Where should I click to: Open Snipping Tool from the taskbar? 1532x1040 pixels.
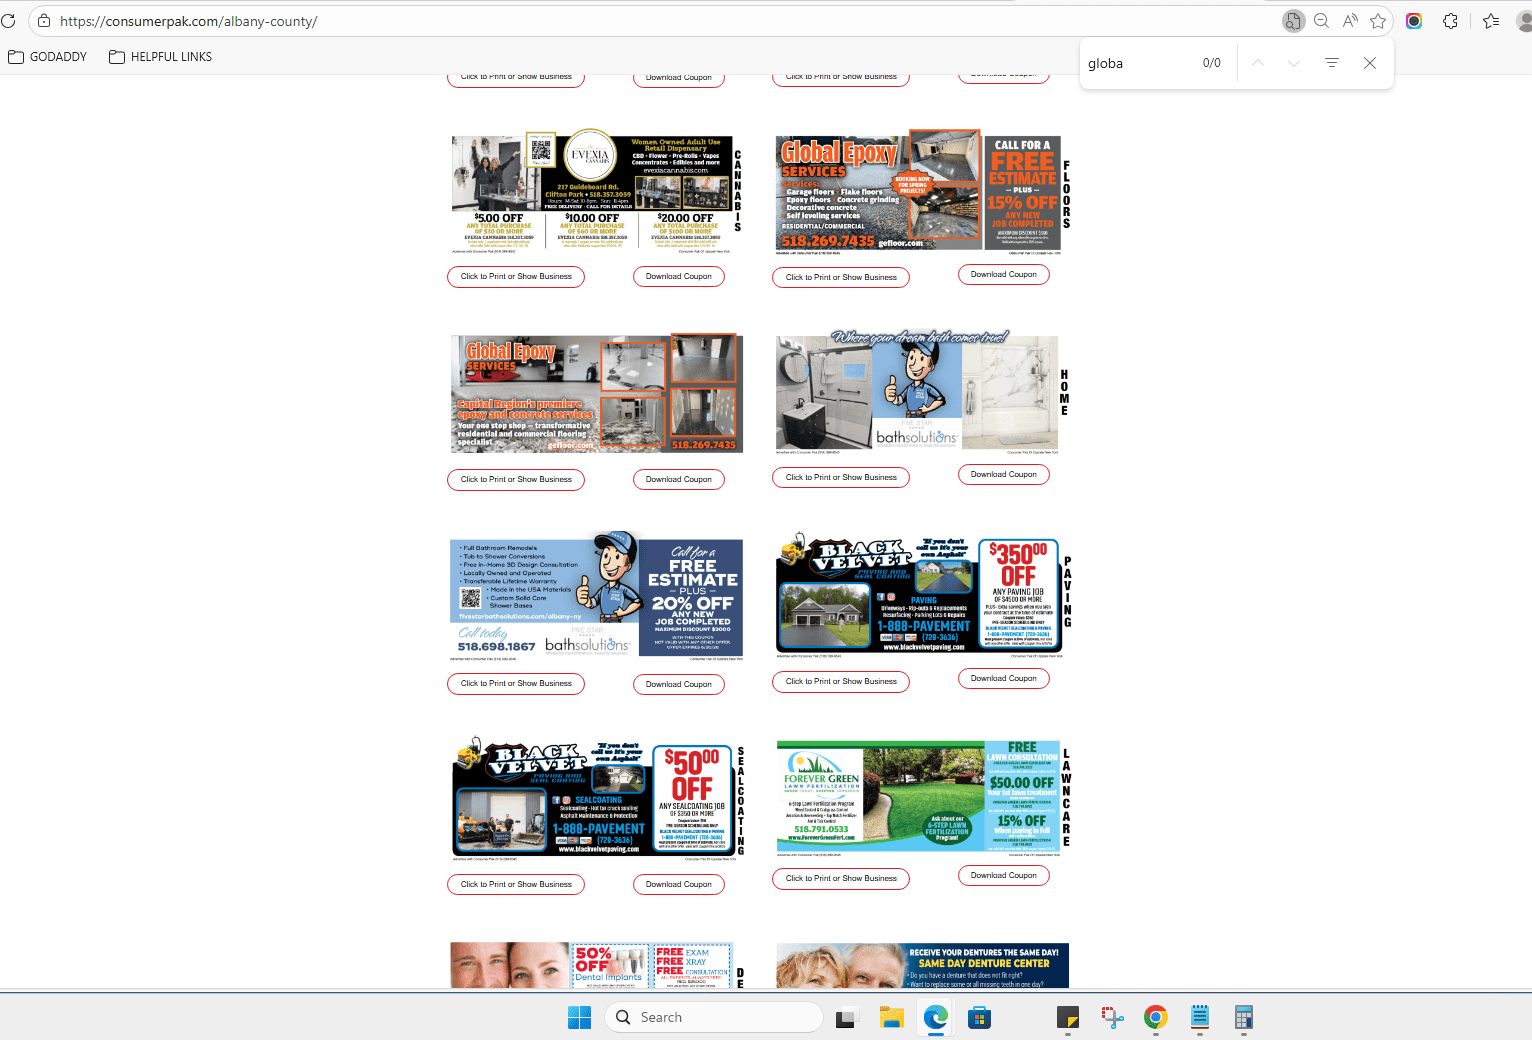(x=1112, y=1017)
